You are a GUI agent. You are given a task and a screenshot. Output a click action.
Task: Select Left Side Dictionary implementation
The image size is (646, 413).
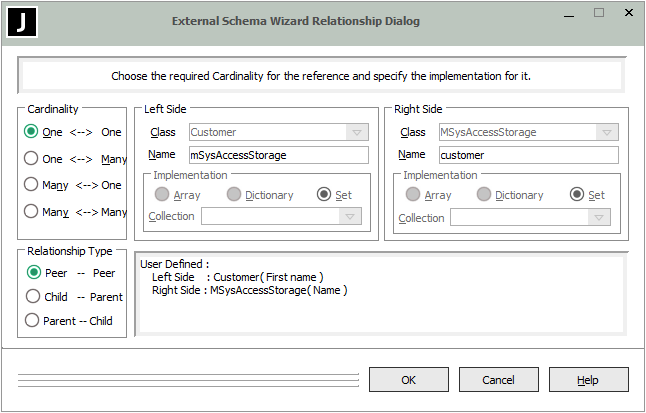pyautogui.click(x=234, y=195)
